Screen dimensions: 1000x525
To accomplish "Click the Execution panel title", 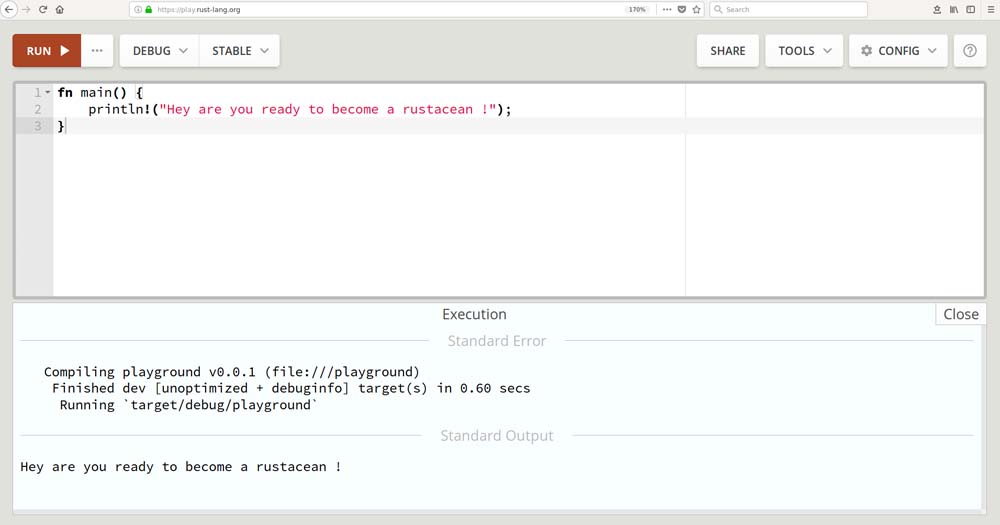I will tap(474, 314).
